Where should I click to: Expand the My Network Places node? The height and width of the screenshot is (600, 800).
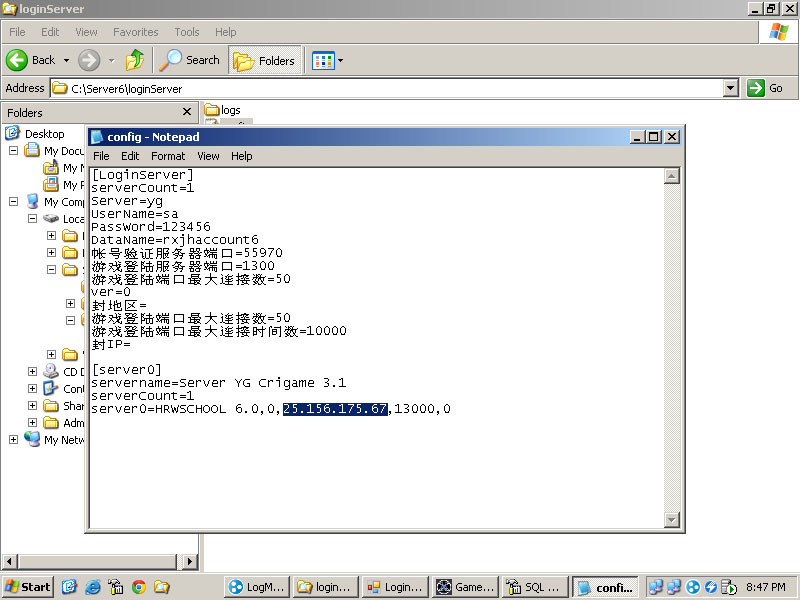[x=14, y=439]
